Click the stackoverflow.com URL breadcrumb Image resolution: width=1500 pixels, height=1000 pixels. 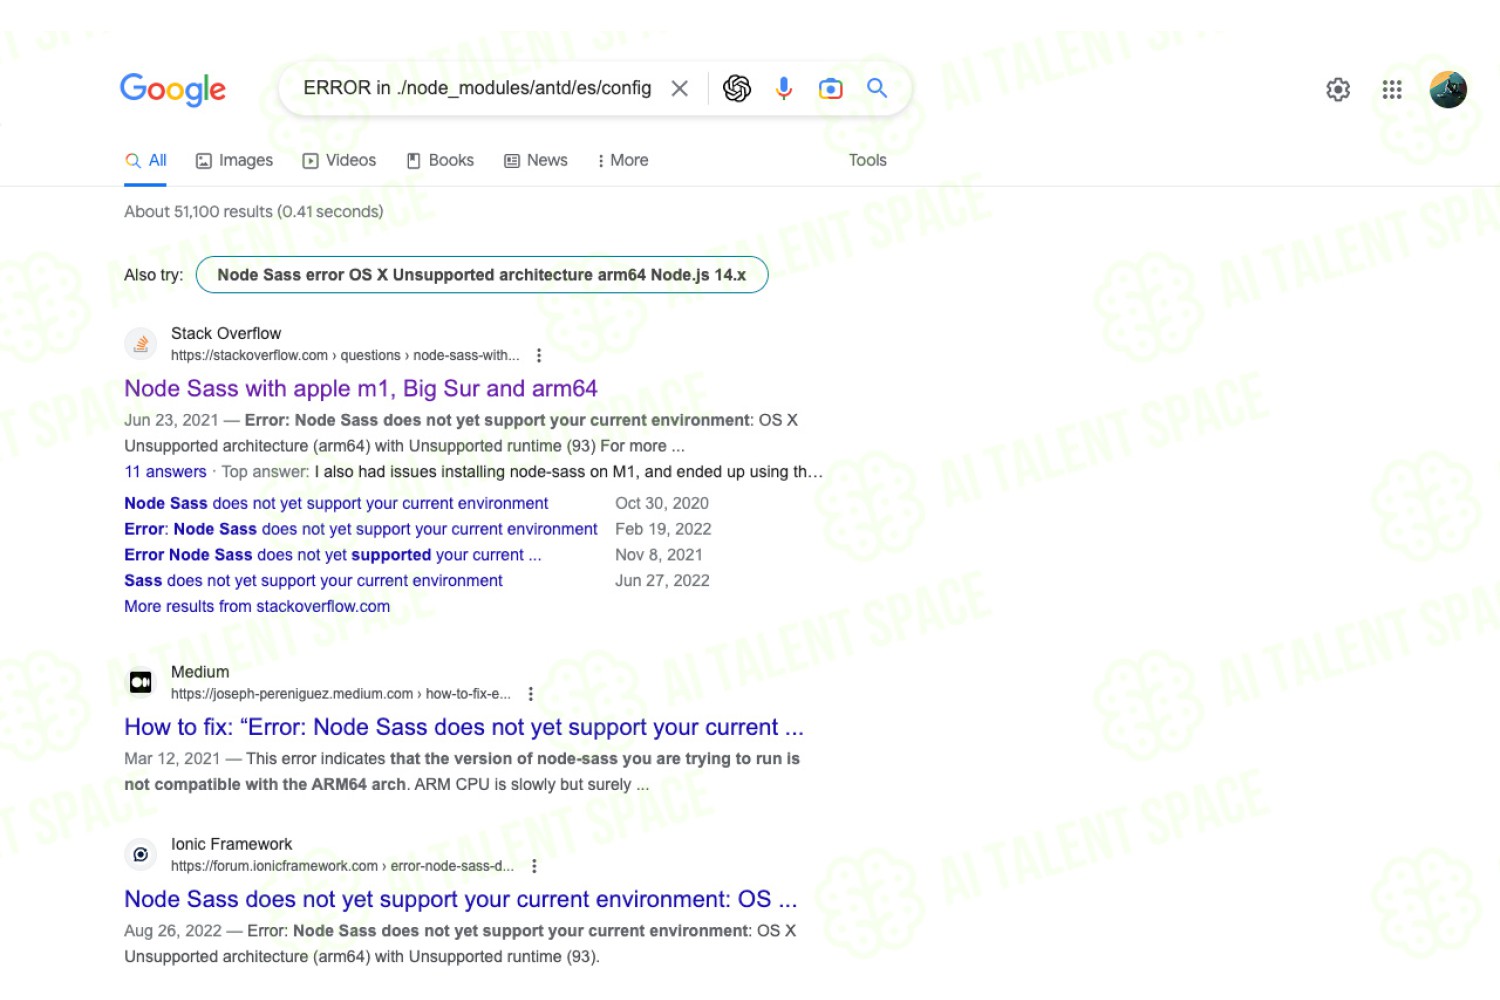345,355
